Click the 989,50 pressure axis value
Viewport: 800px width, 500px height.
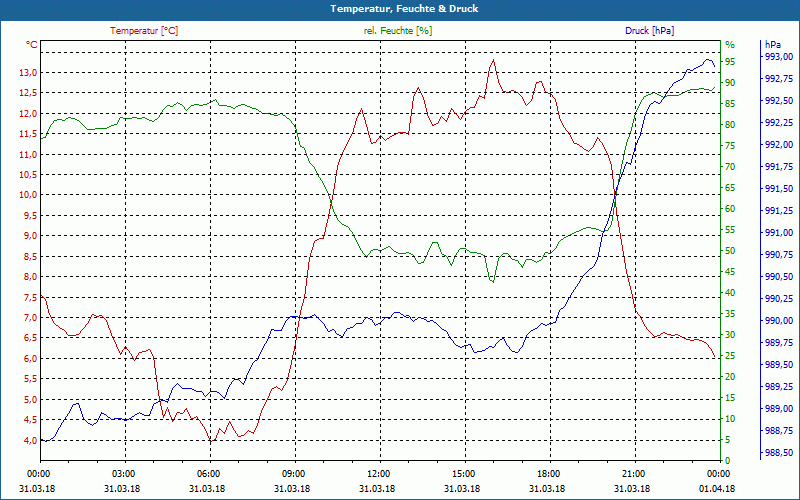pyautogui.click(x=779, y=365)
